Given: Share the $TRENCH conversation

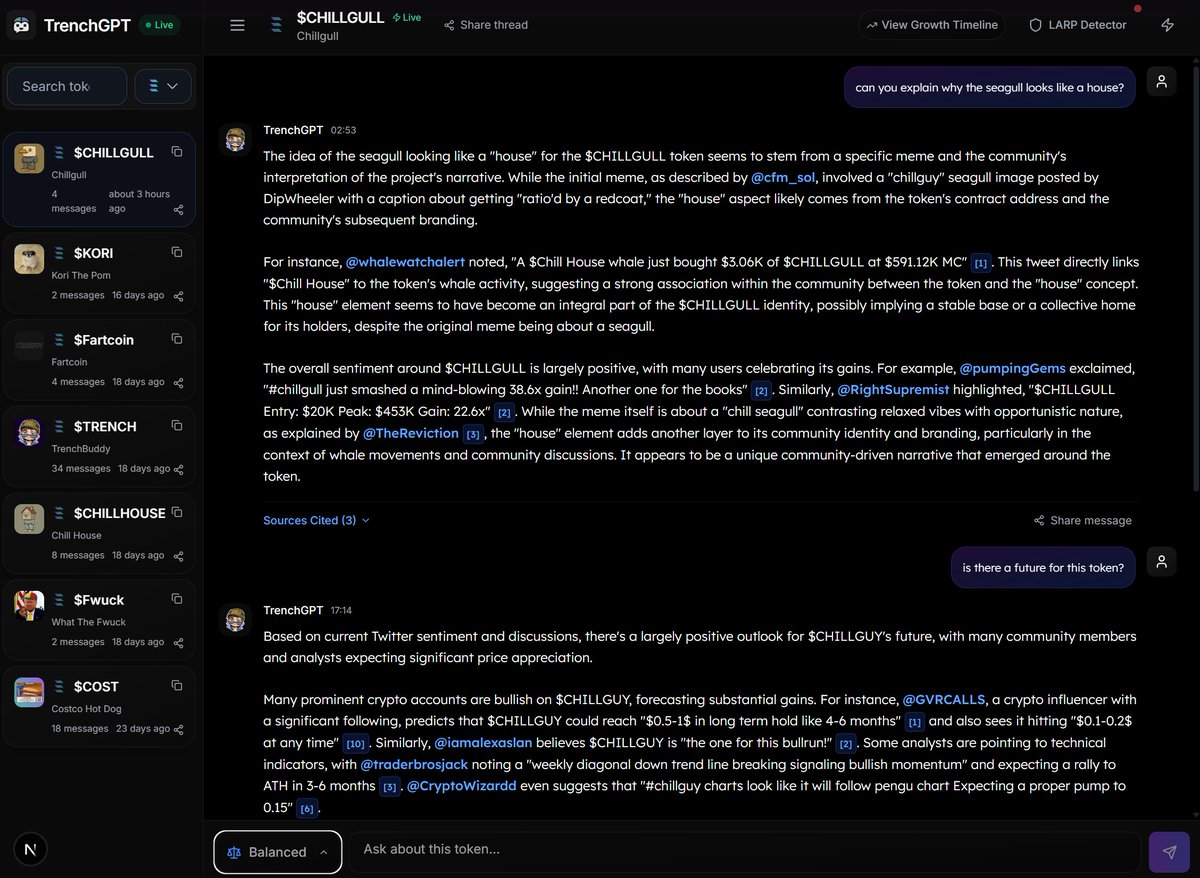Looking at the screenshot, I should click(178, 469).
